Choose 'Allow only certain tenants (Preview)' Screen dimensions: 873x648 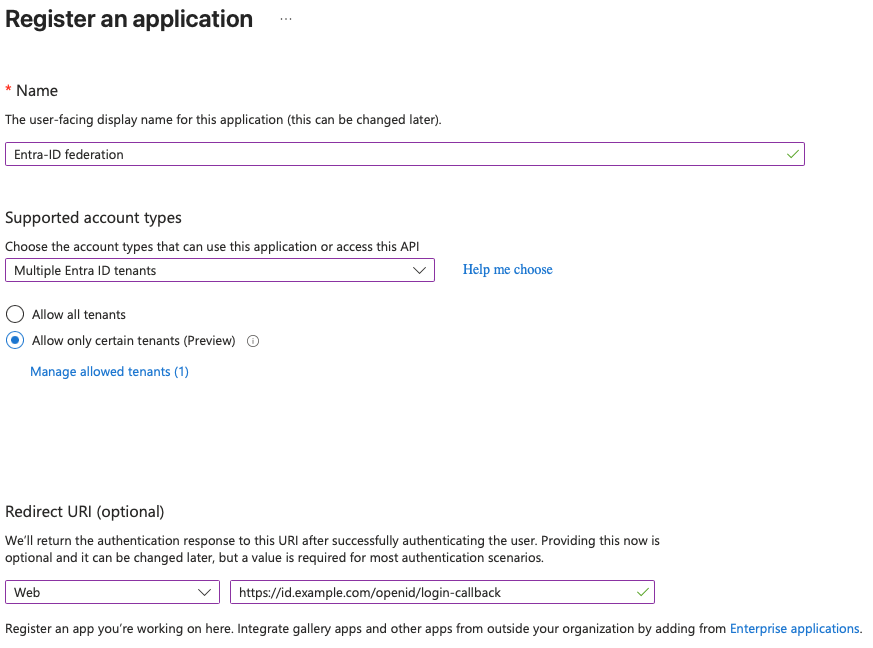click(x=14, y=340)
